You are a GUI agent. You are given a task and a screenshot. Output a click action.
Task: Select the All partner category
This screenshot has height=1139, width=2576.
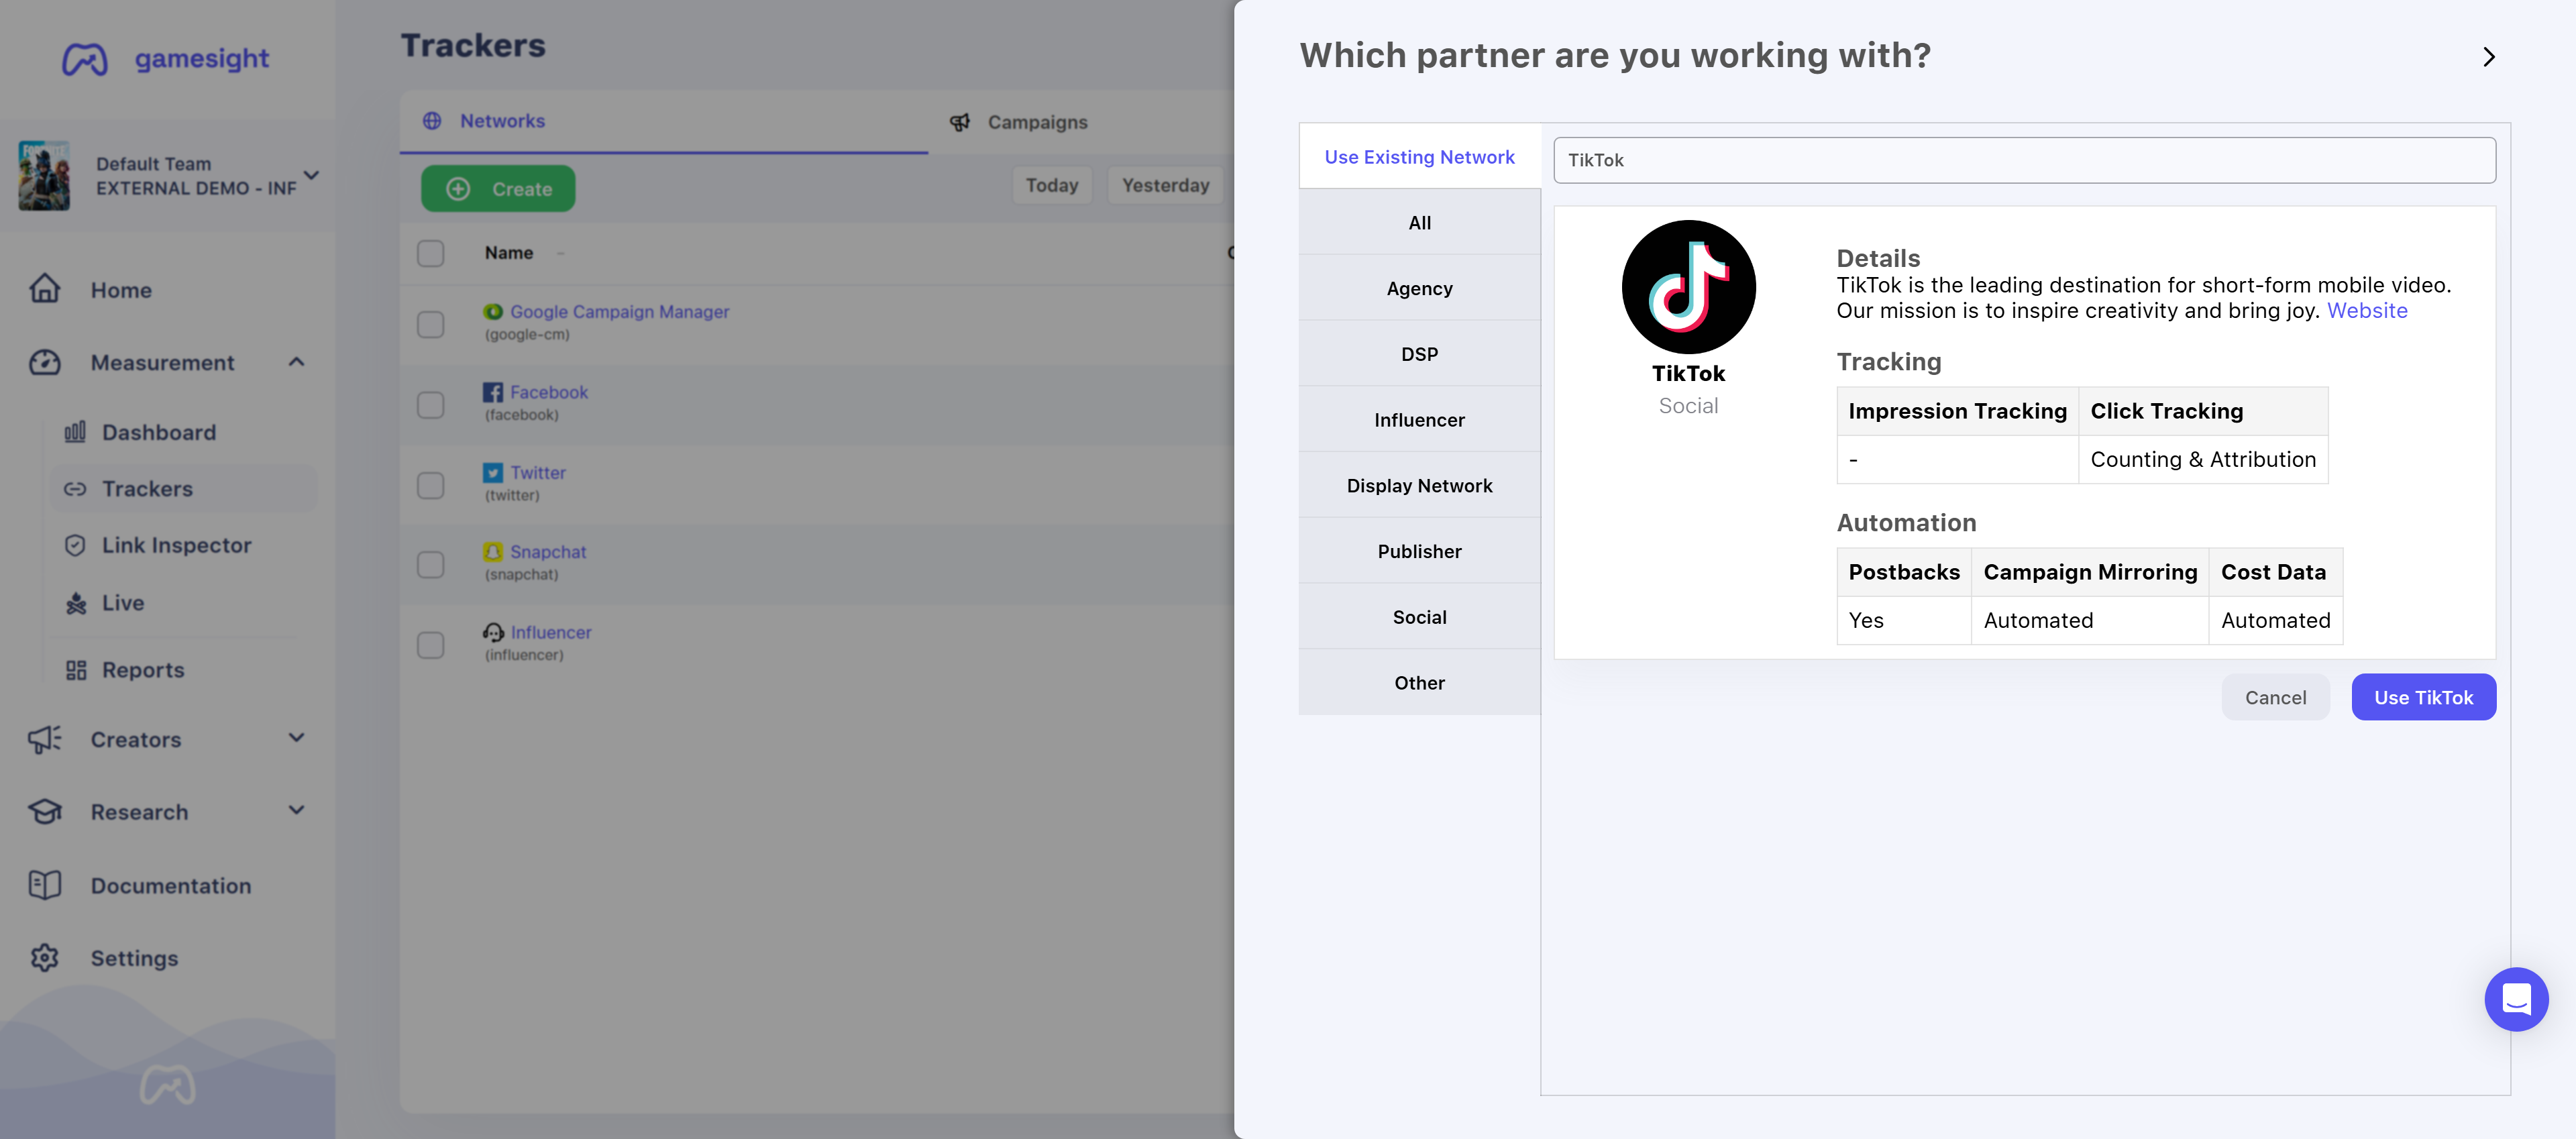1419,222
